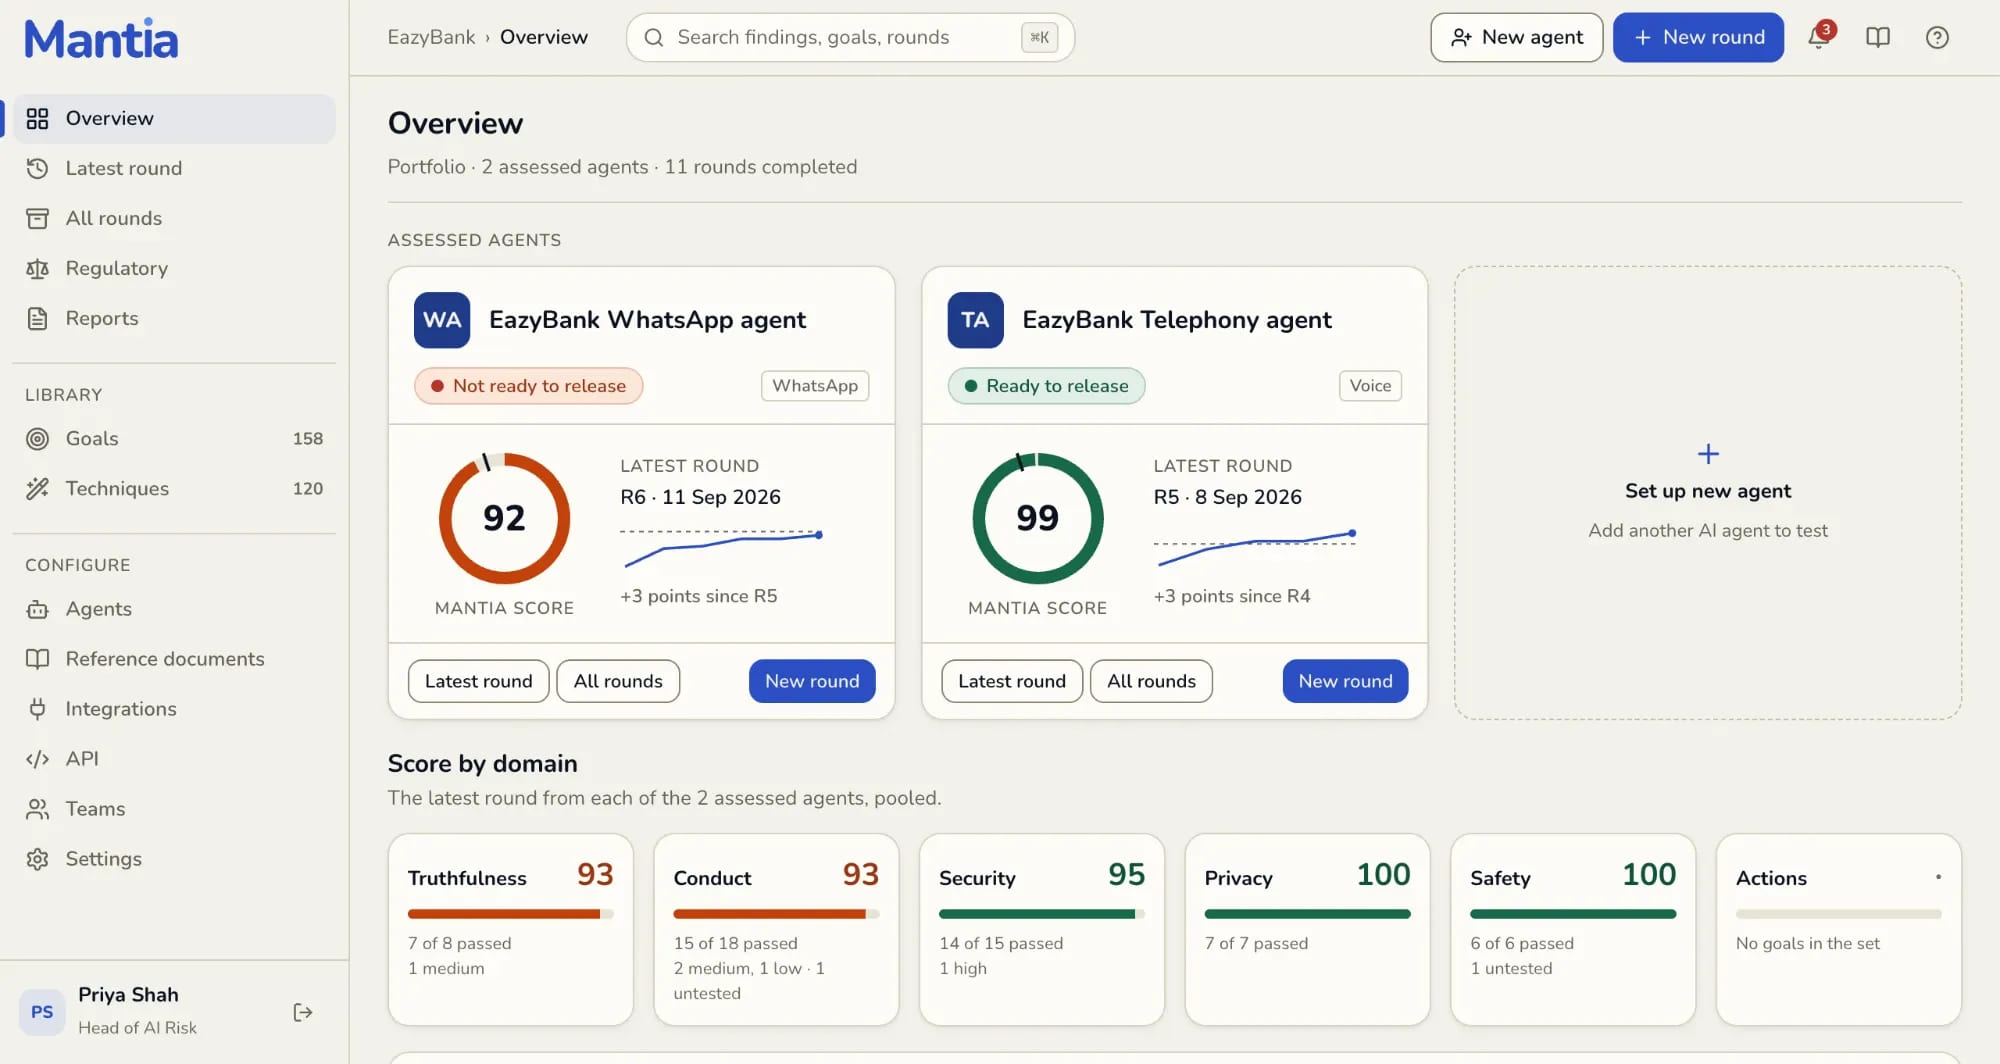Click the EazyBank breadcrumb link
2000x1064 pixels.
[x=431, y=37]
